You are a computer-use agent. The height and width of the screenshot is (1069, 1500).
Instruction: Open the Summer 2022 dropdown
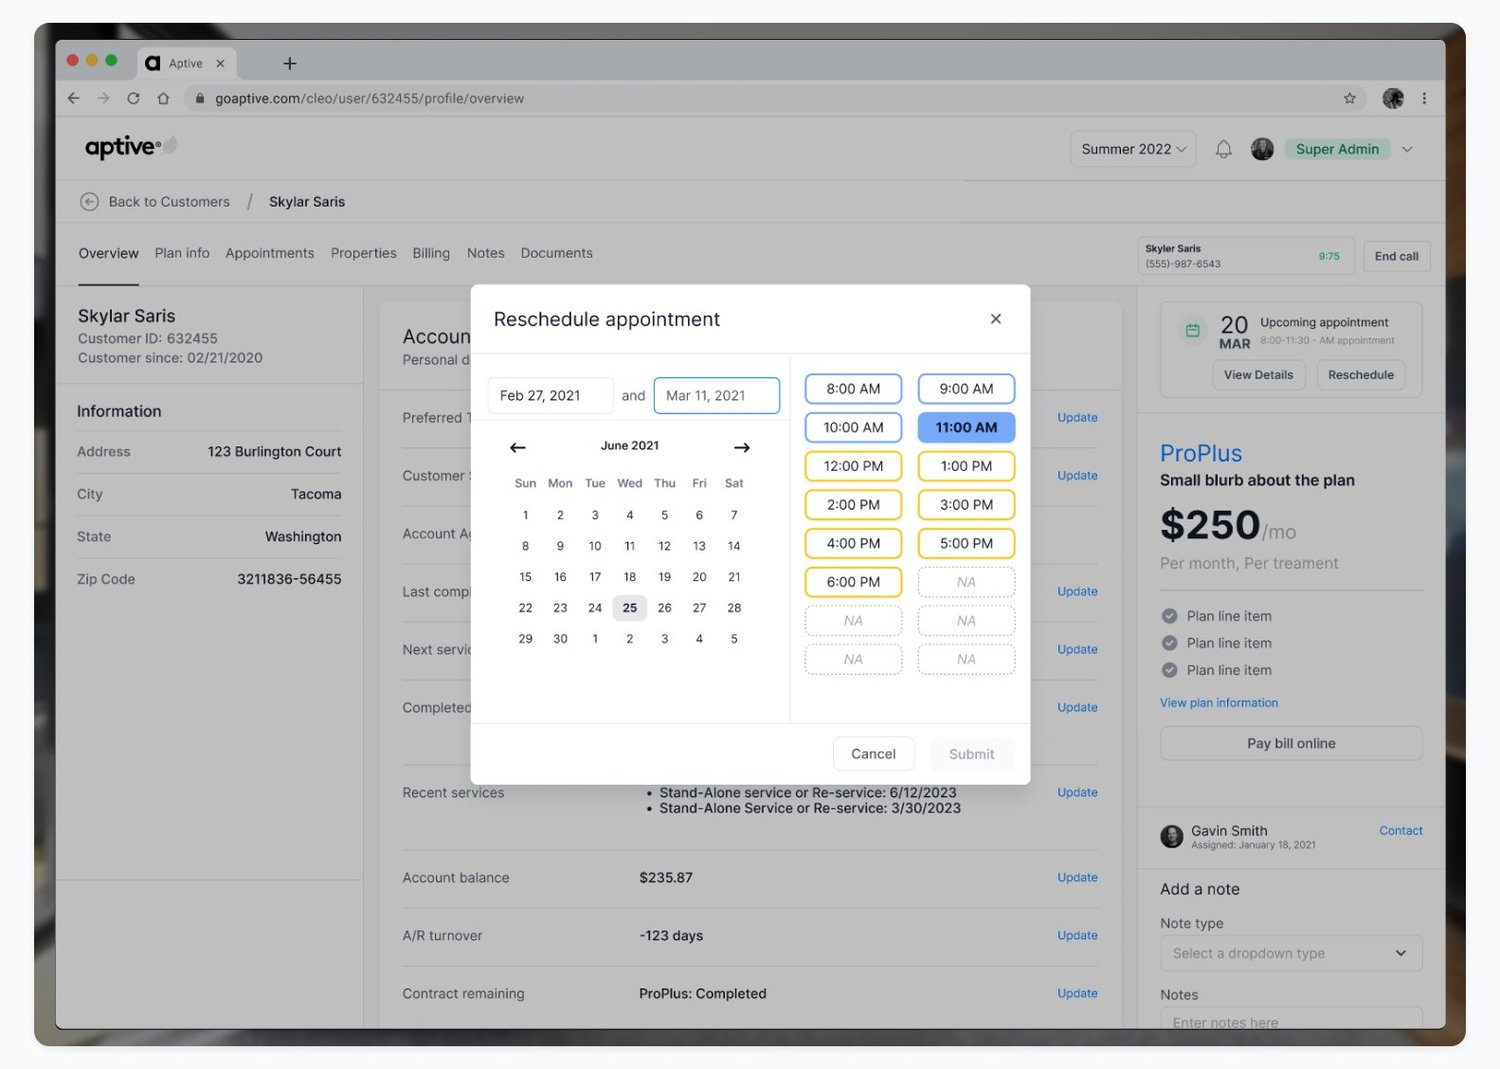[1133, 149]
